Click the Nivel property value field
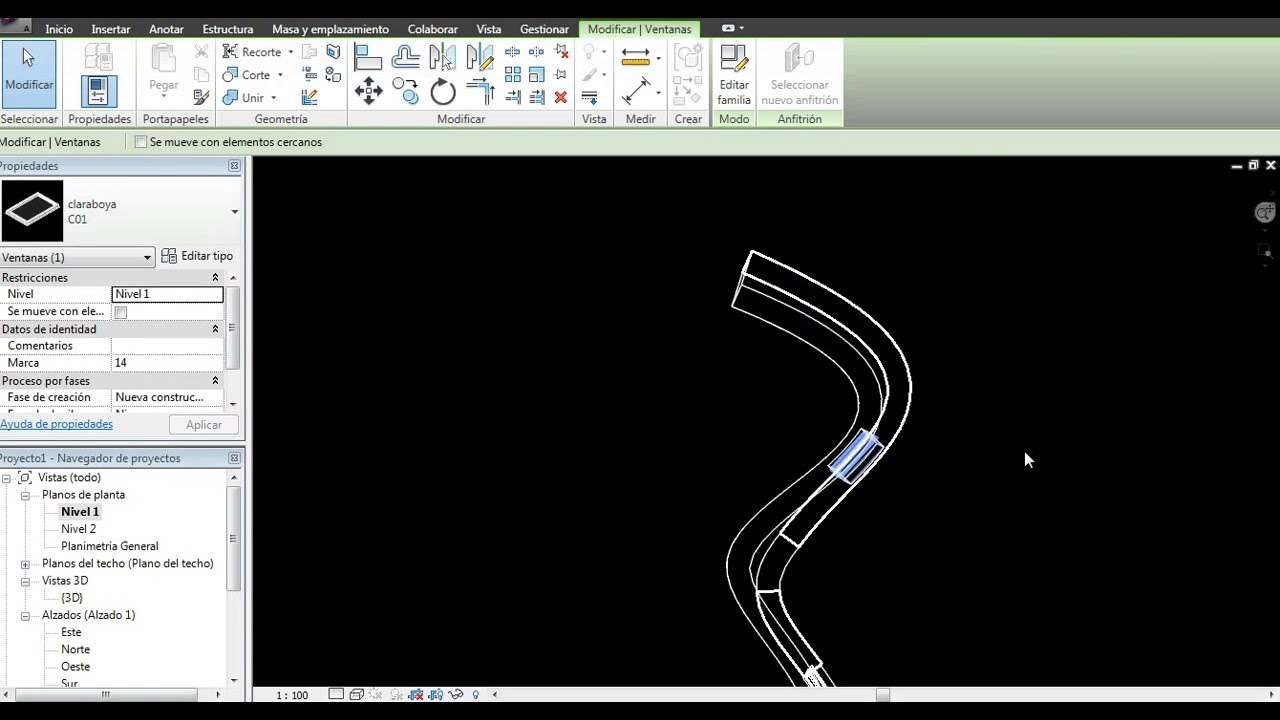The height and width of the screenshot is (720, 1280). [x=167, y=294]
